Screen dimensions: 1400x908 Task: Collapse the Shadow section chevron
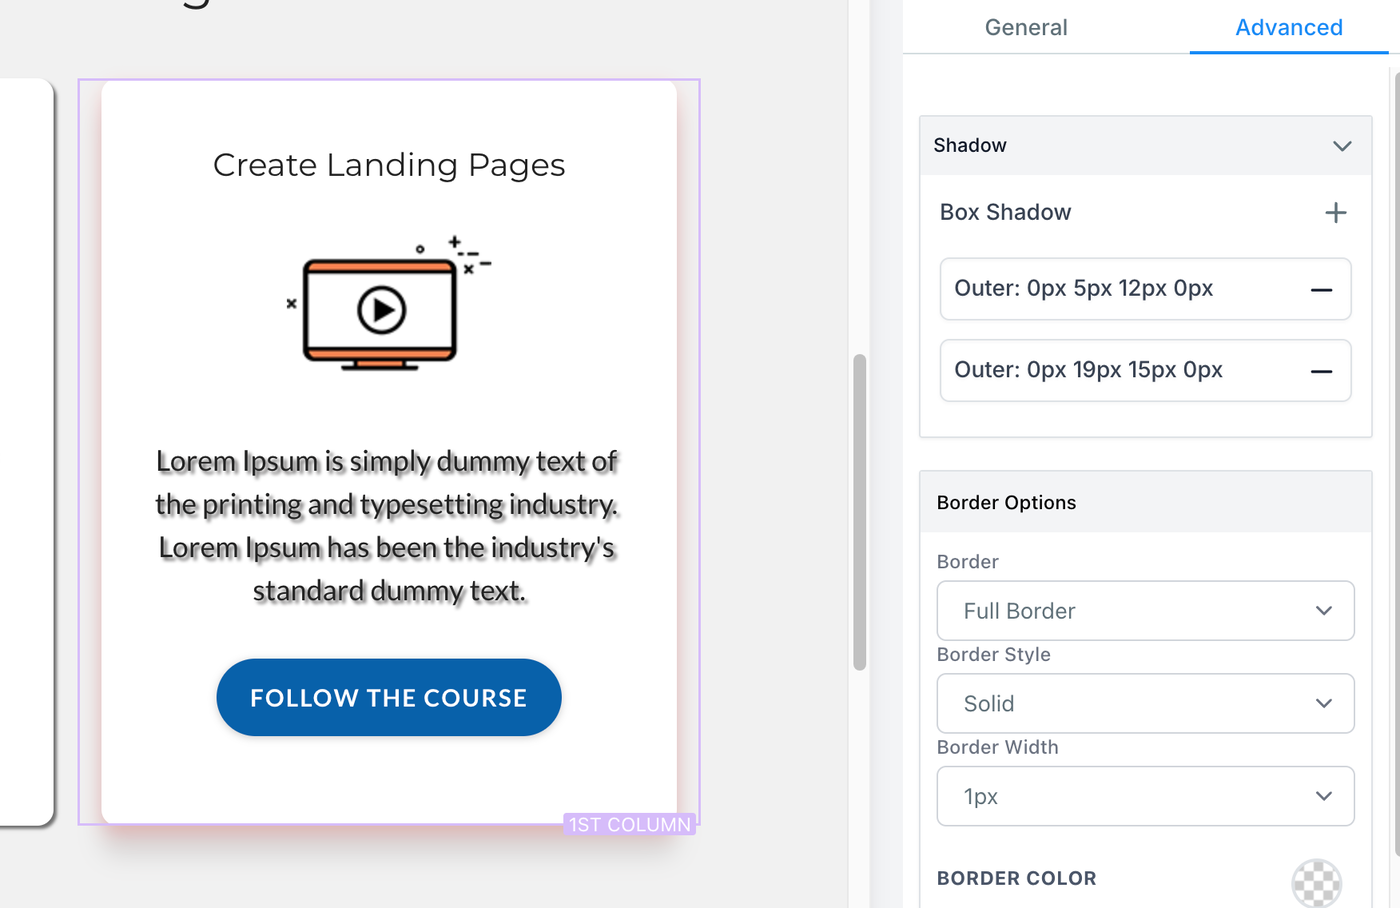[1342, 146]
